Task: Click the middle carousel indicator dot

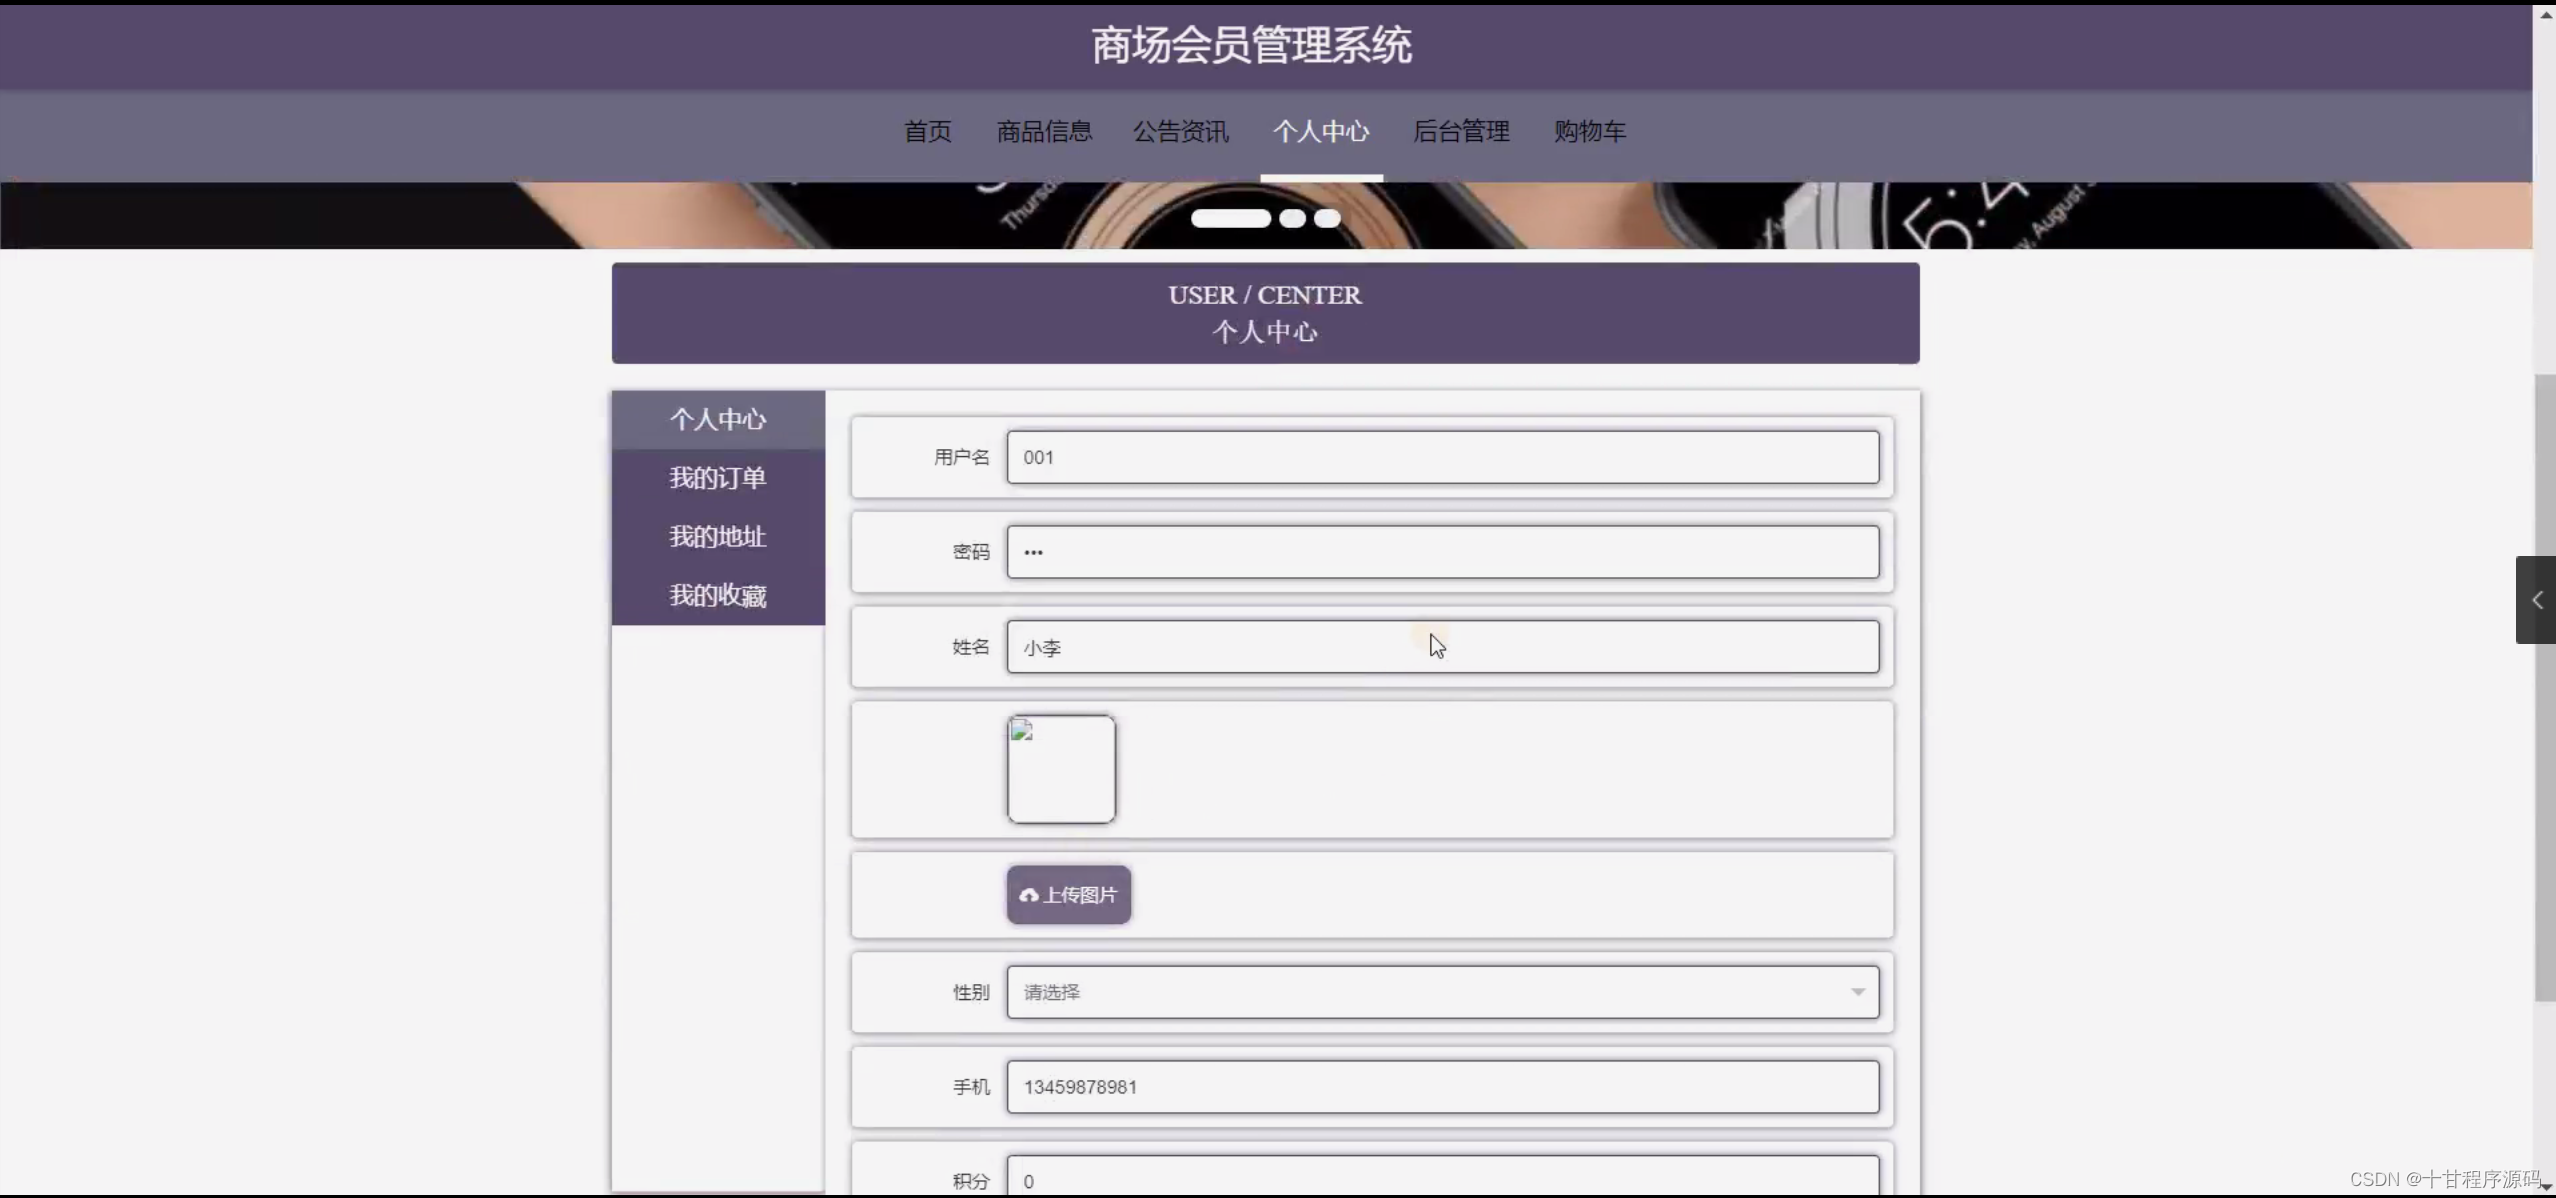Action: [x=1292, y=218]
